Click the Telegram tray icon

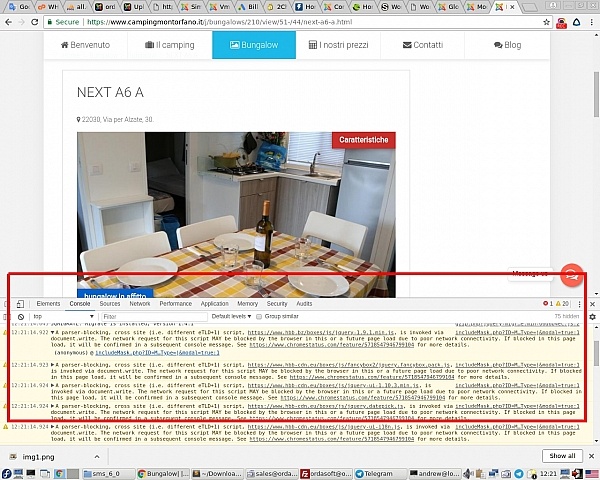[518, 473]
